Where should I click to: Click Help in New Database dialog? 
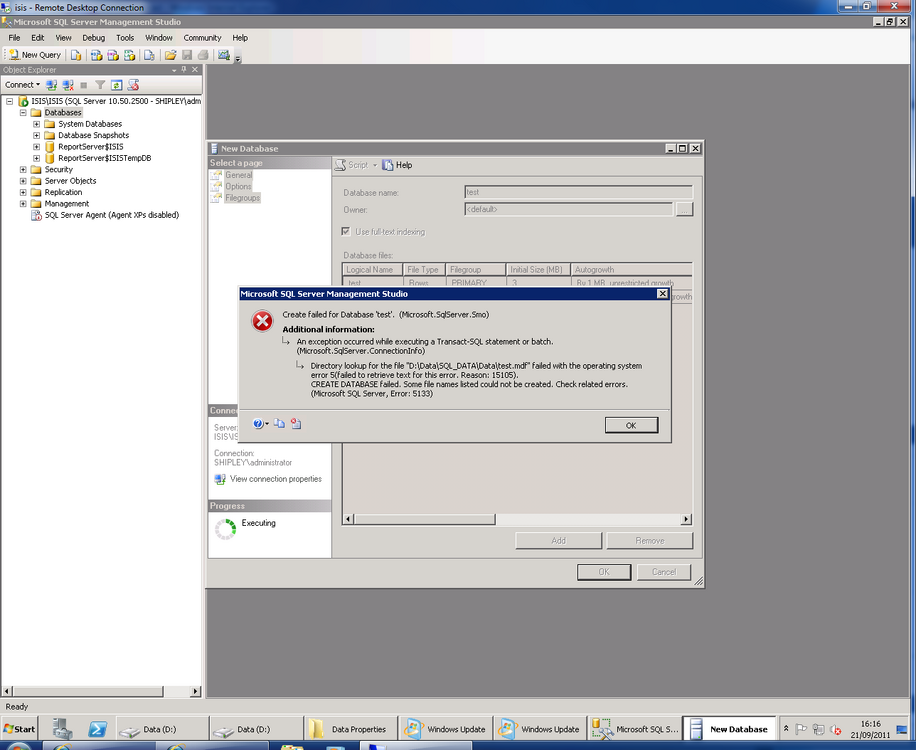pos(397,165)
